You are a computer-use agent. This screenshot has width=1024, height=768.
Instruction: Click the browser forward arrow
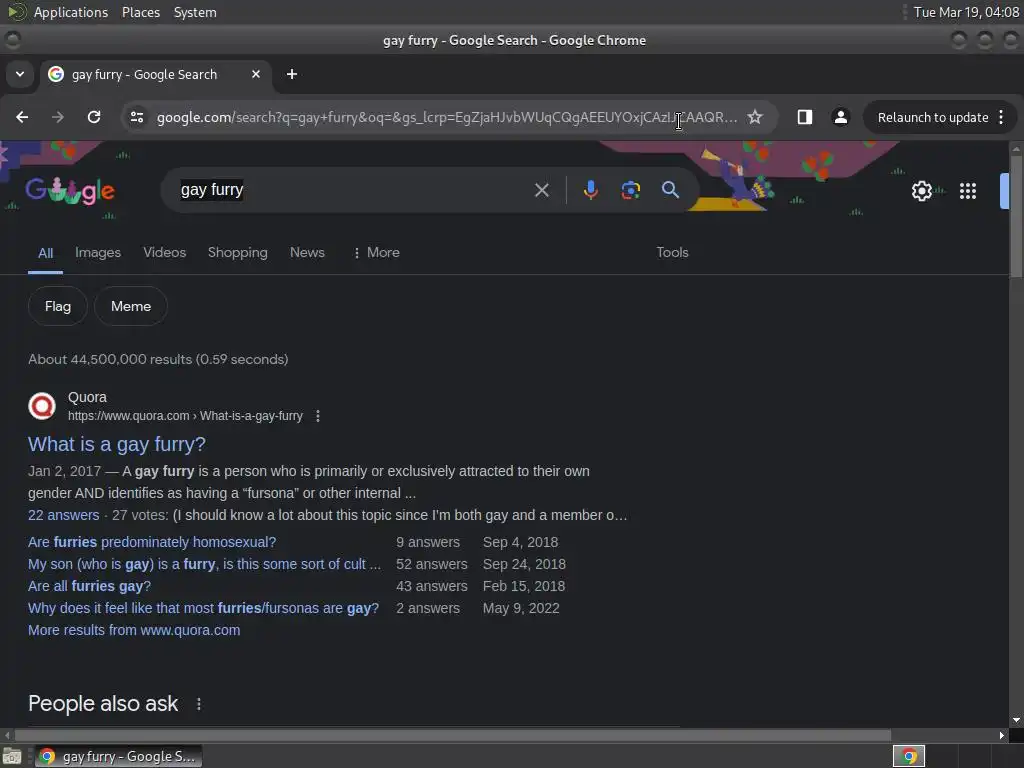(x=58, y=117)
